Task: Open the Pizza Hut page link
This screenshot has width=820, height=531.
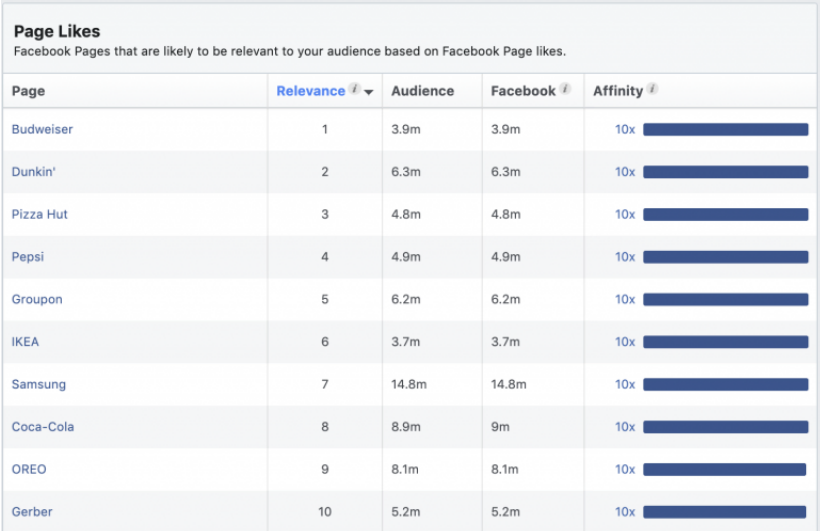Action: tap(40, 214)
